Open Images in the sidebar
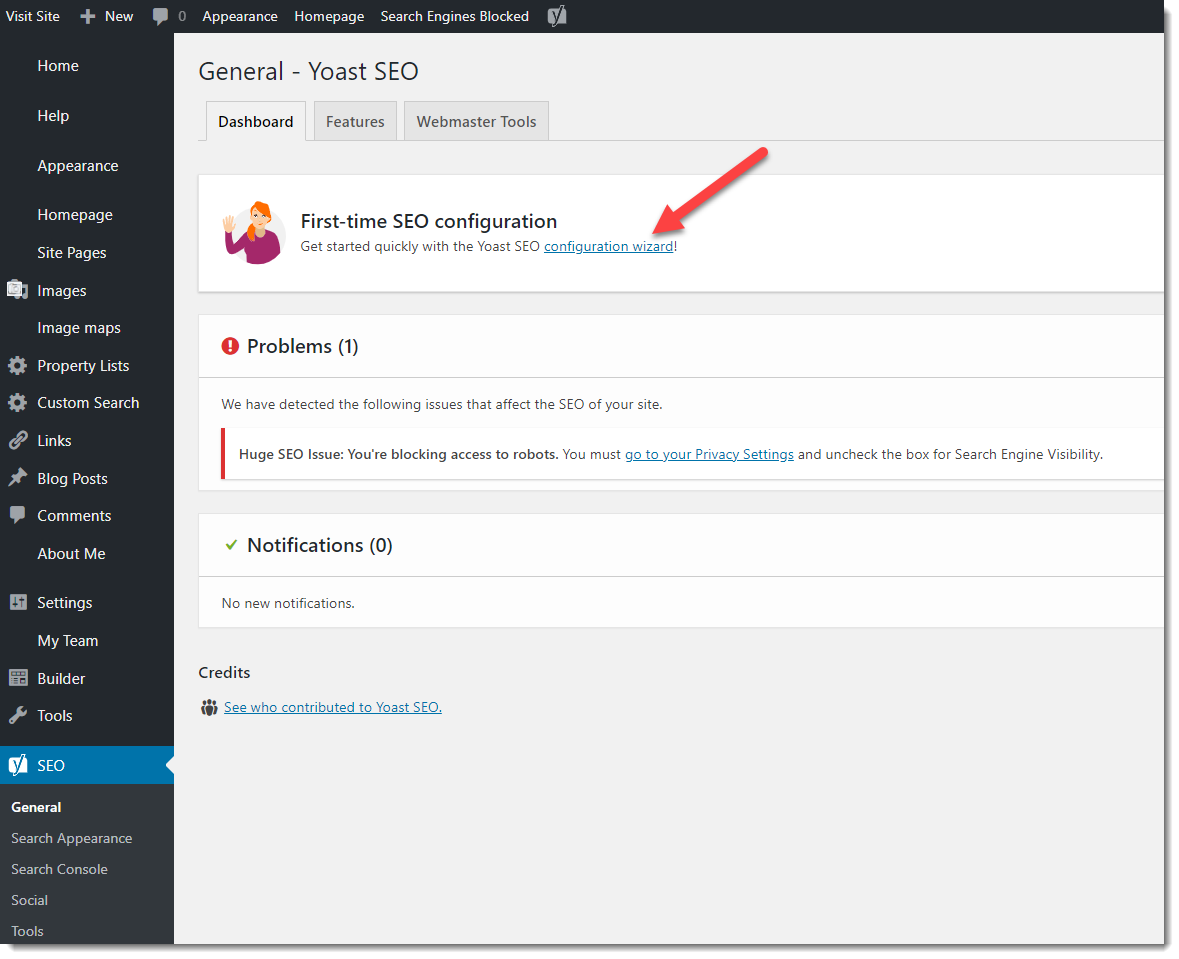This screenshot has width=1179, height=959. 62,290
